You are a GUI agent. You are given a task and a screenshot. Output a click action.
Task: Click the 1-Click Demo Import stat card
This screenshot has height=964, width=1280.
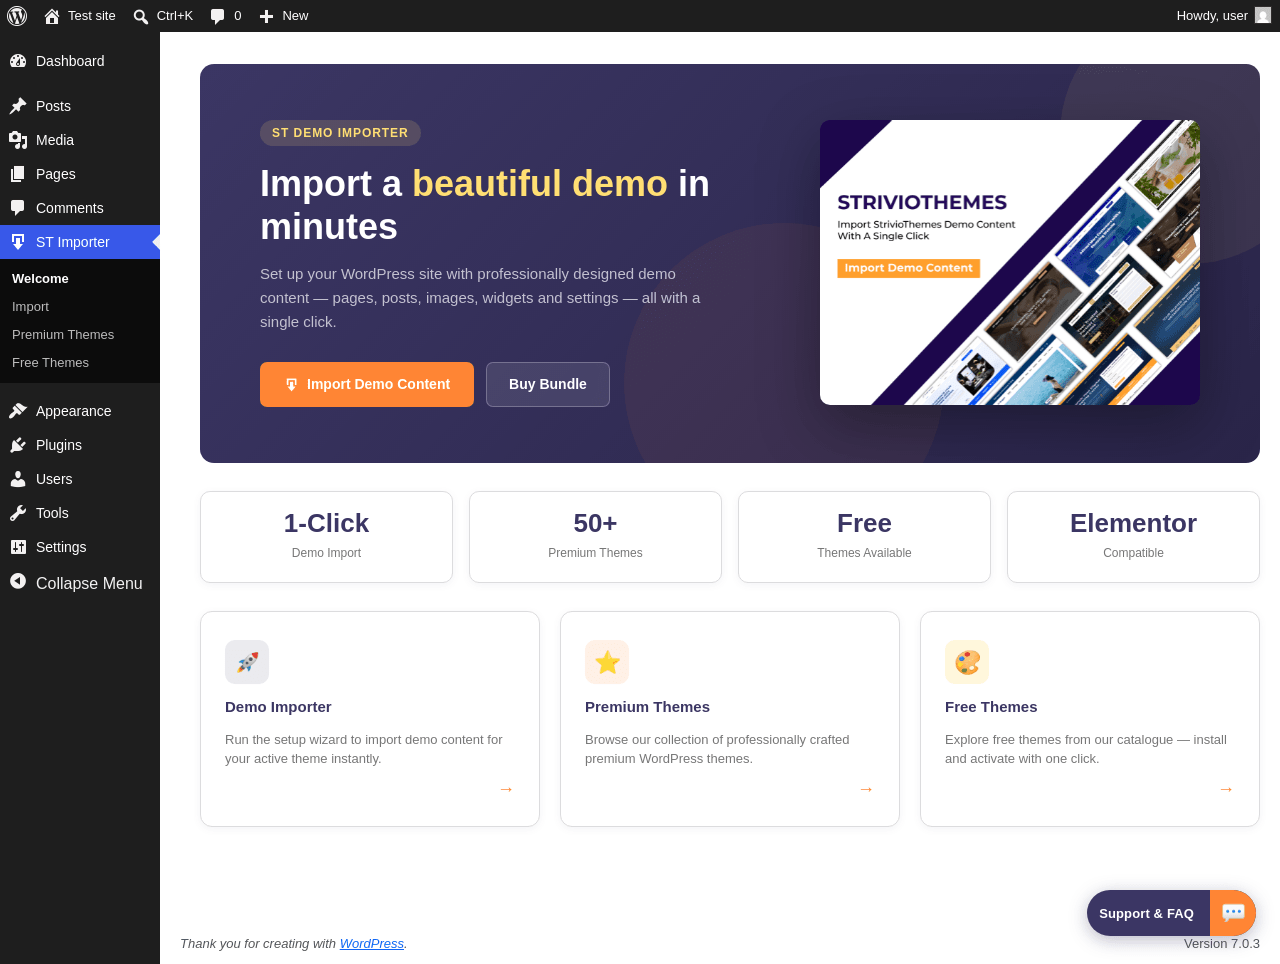coord(326,537)
